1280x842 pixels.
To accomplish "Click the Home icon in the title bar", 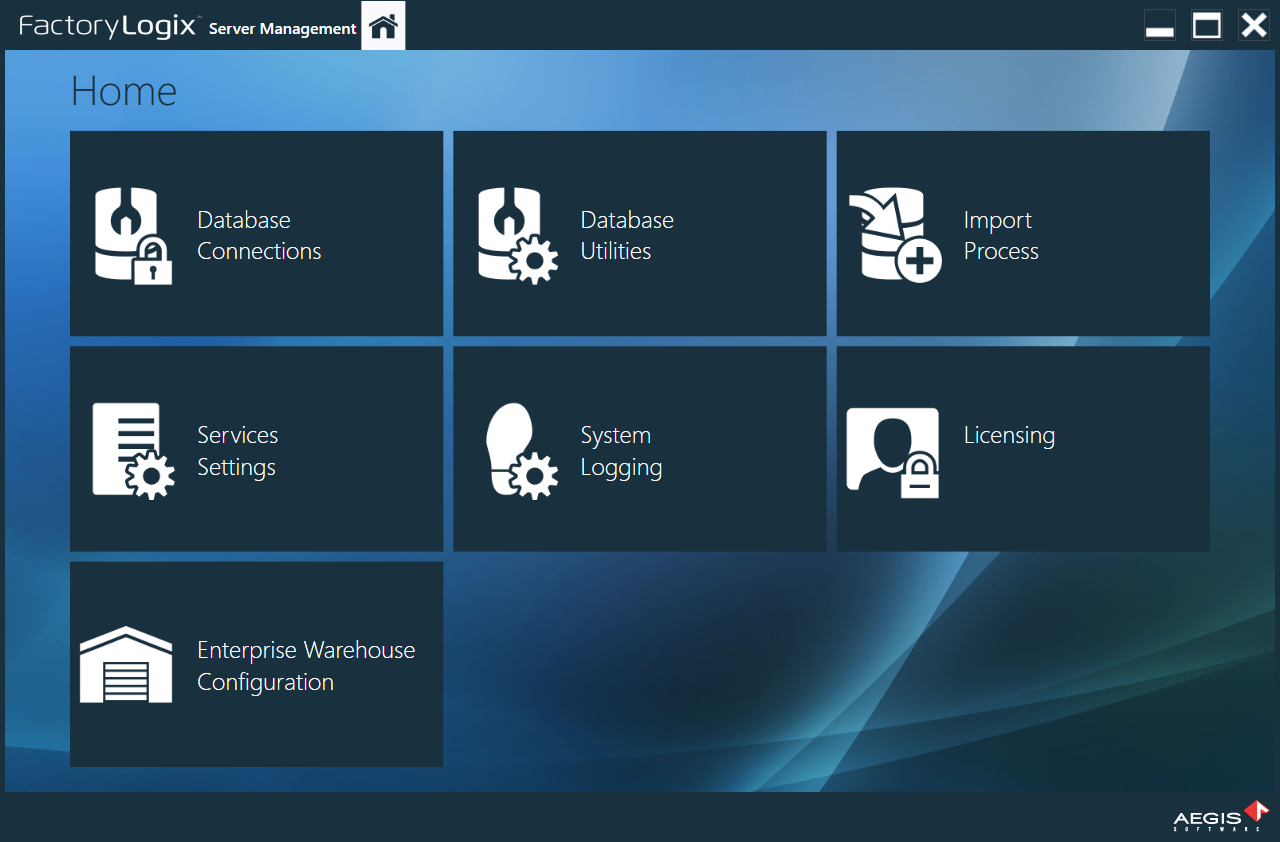I will click(x=383, y=27).
